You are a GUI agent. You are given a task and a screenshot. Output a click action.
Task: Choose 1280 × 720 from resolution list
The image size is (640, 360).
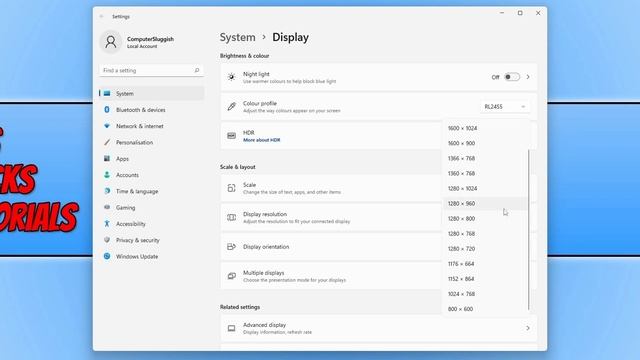coord(485,249)
